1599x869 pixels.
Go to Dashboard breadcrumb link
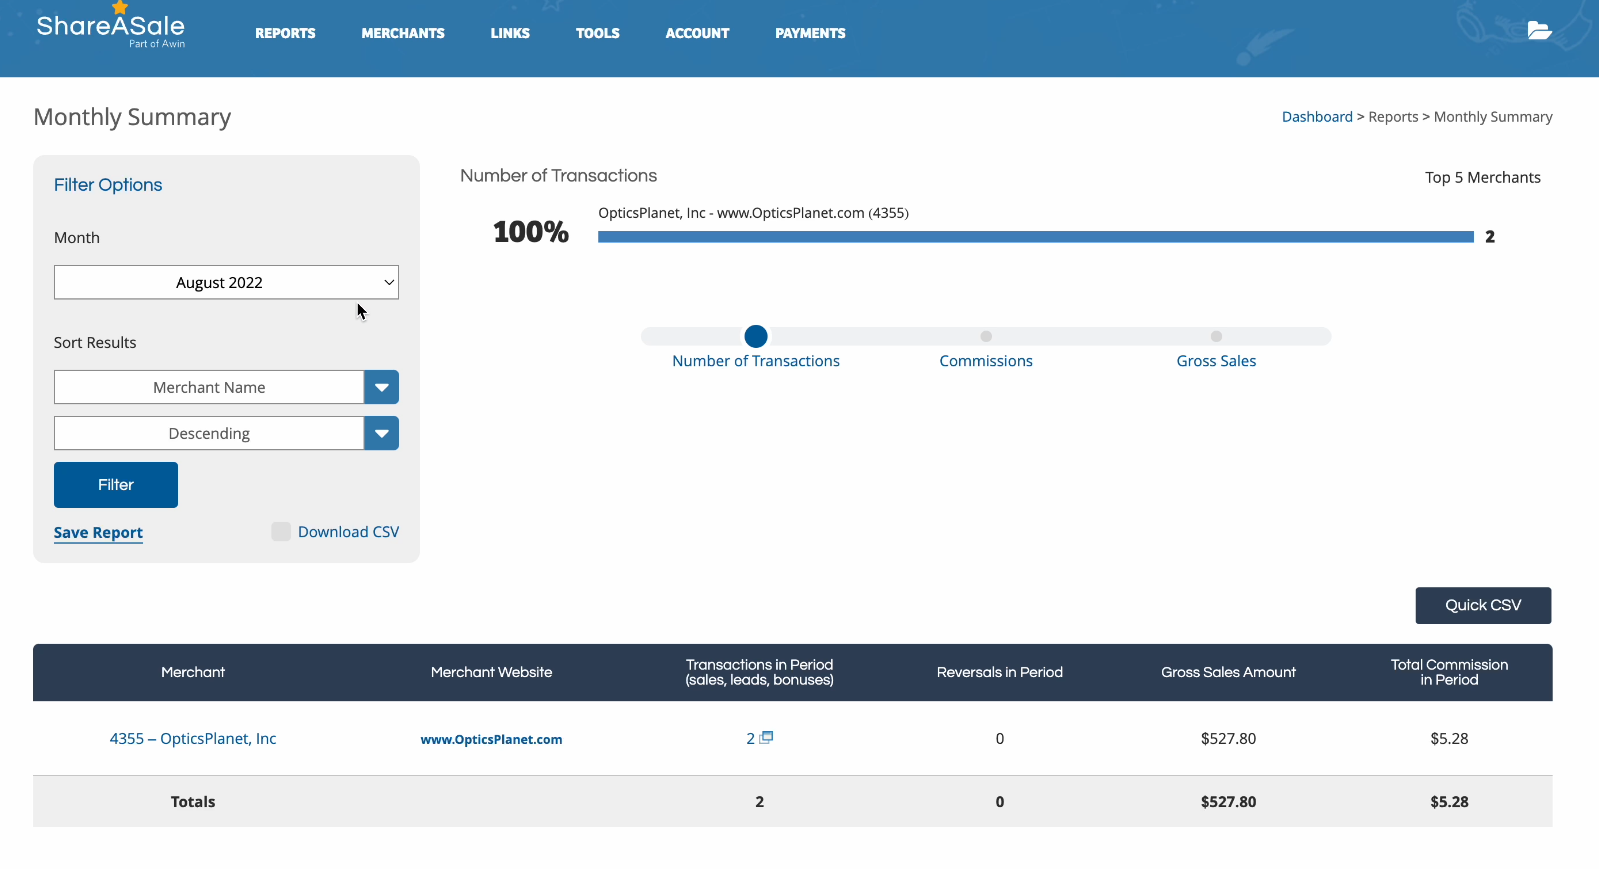(x=1317, y=117)
